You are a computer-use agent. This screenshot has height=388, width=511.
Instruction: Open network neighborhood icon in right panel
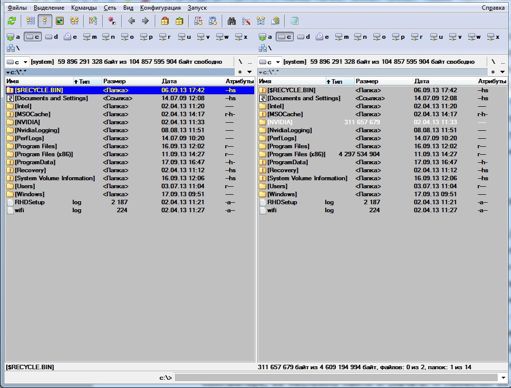tap(265, 49)
